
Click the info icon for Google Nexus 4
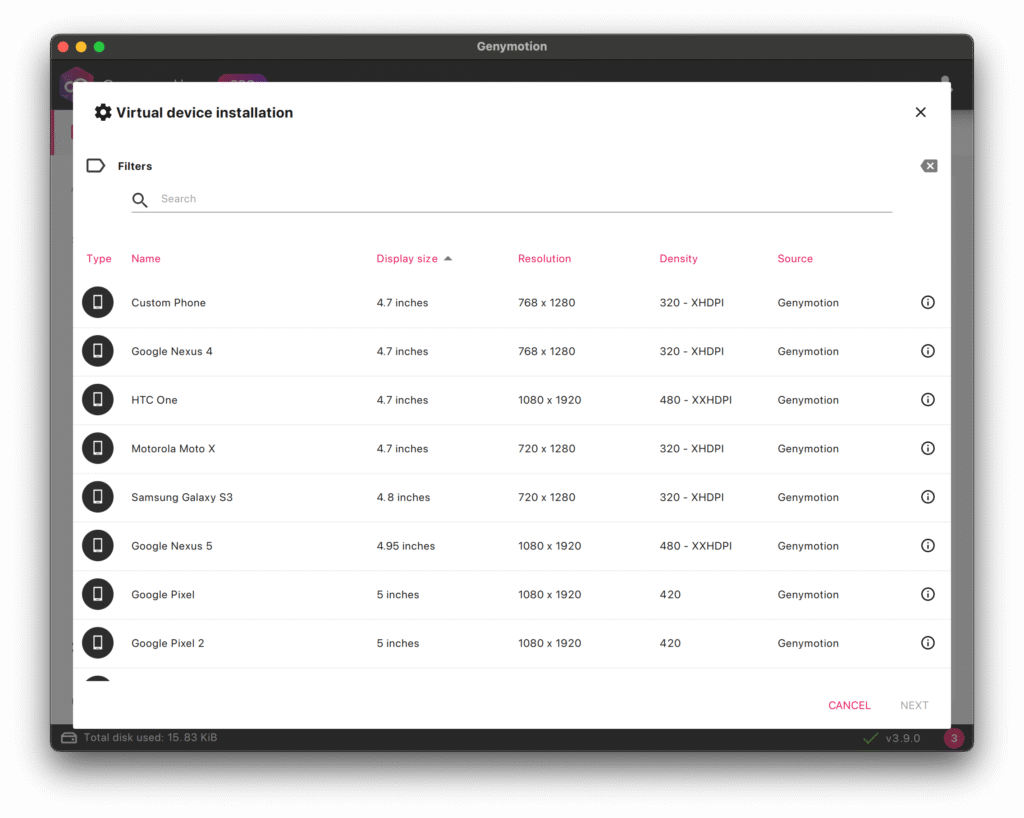coord(927,351)
